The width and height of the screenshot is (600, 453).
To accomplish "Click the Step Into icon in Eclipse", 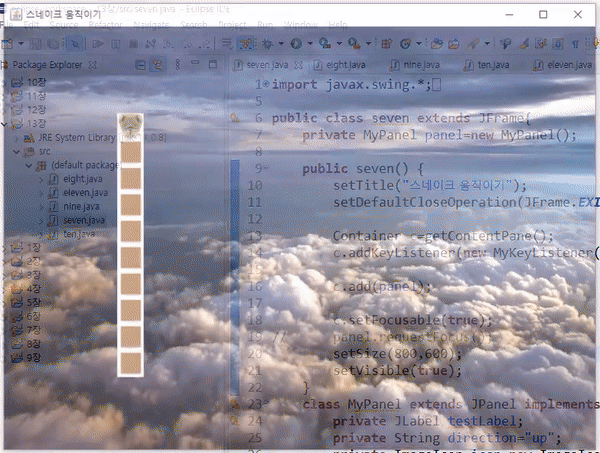I will [168, 44].
